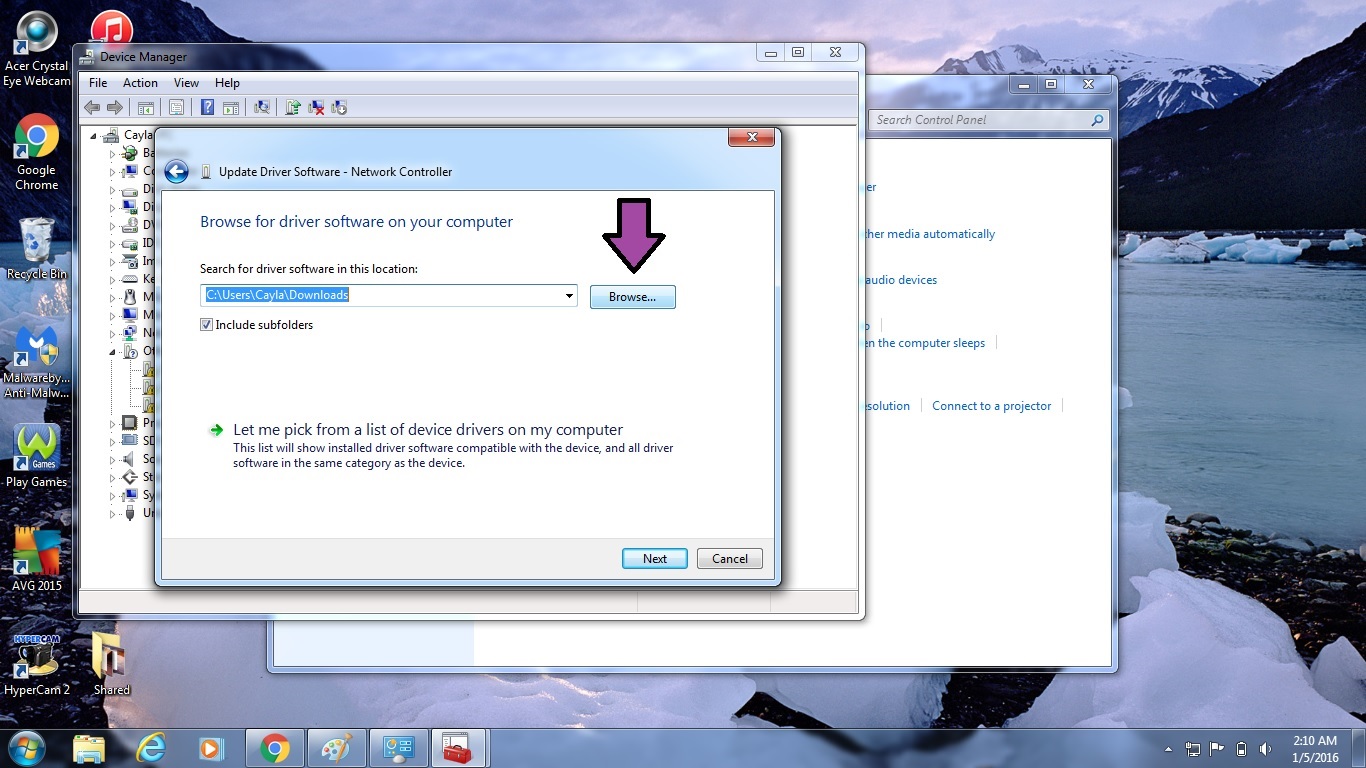Expand the Processors category
Image resolution: width=1366 pixels, height=768 pixels.
click(x=112, y=423)
